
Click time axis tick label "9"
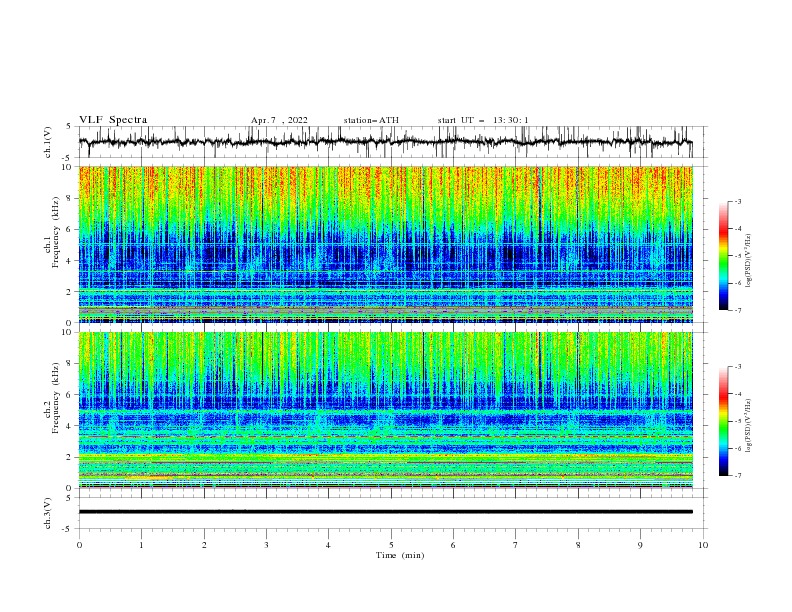click(x=640, y=545)
